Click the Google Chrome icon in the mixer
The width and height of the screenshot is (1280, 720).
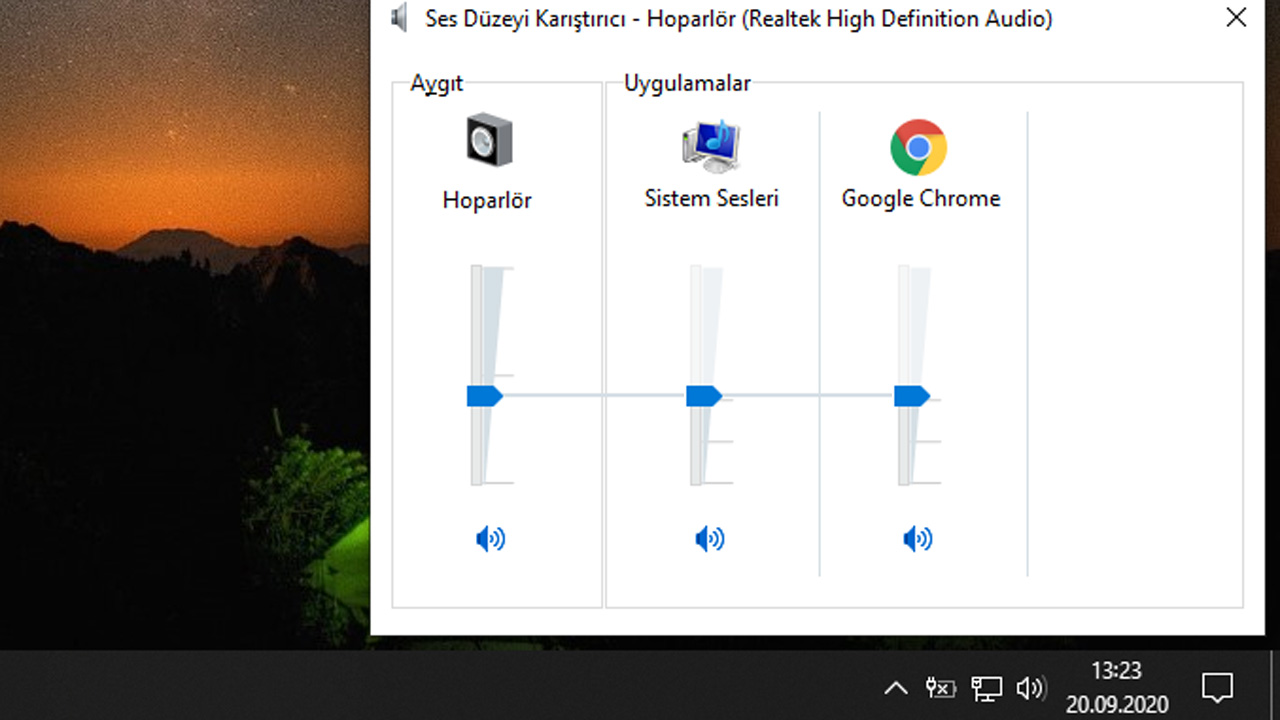tap(918, 146)
